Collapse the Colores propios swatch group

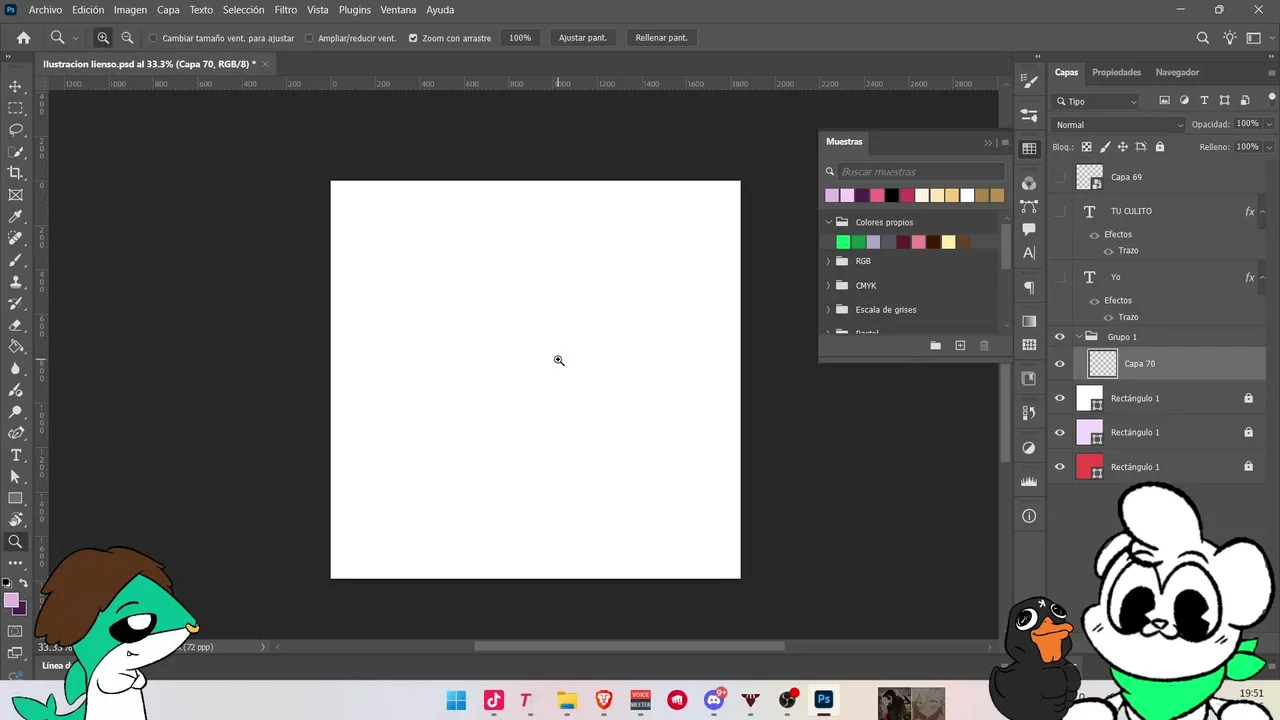828,222
